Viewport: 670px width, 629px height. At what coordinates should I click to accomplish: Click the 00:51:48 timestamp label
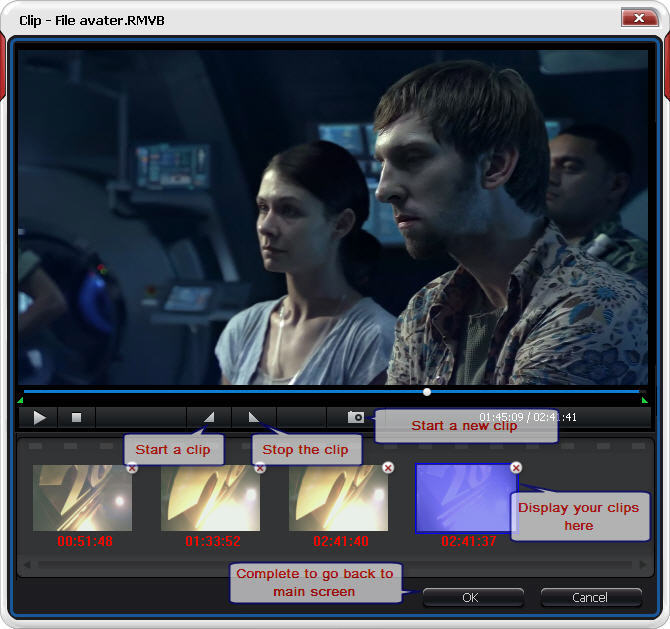[x=85, y=541]
